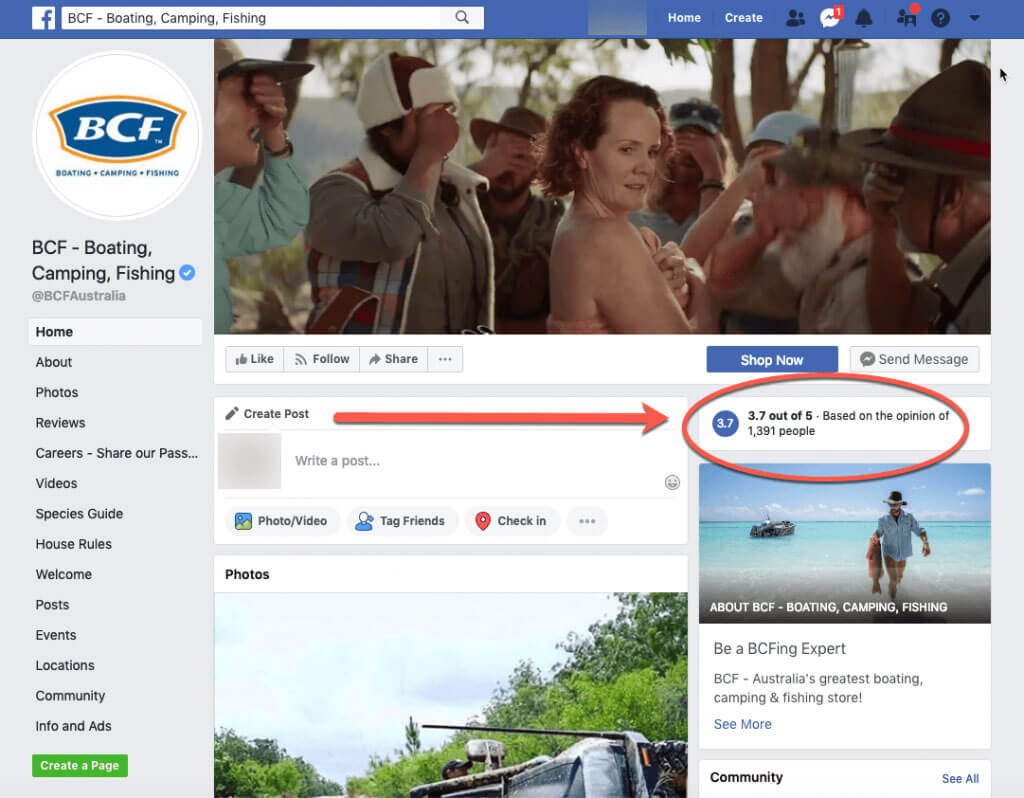Click Tag Friends button

click(400, 521)
